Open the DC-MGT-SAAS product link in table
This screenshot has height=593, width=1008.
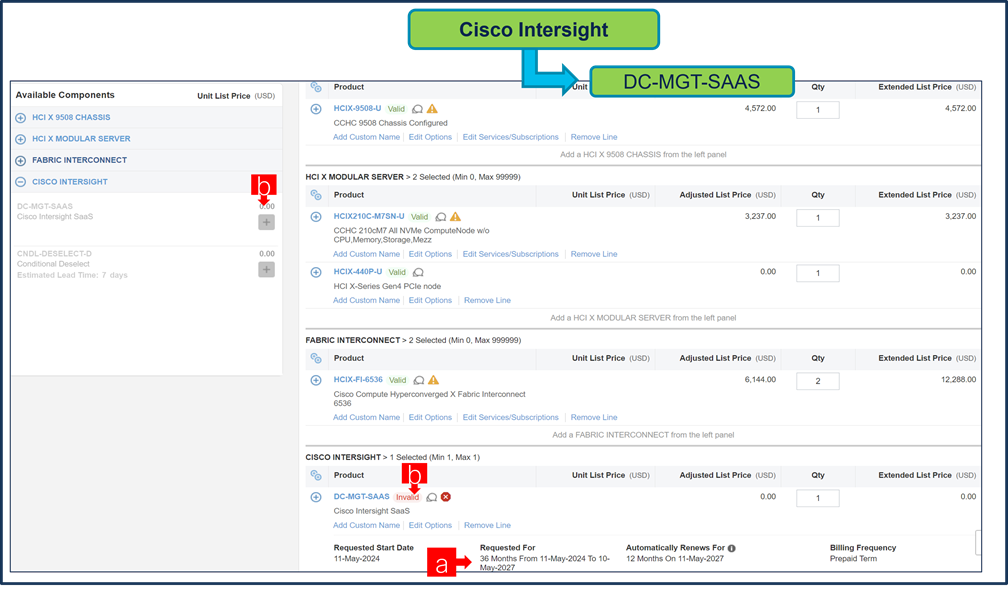pyautogui.click(x=361, y=497)
